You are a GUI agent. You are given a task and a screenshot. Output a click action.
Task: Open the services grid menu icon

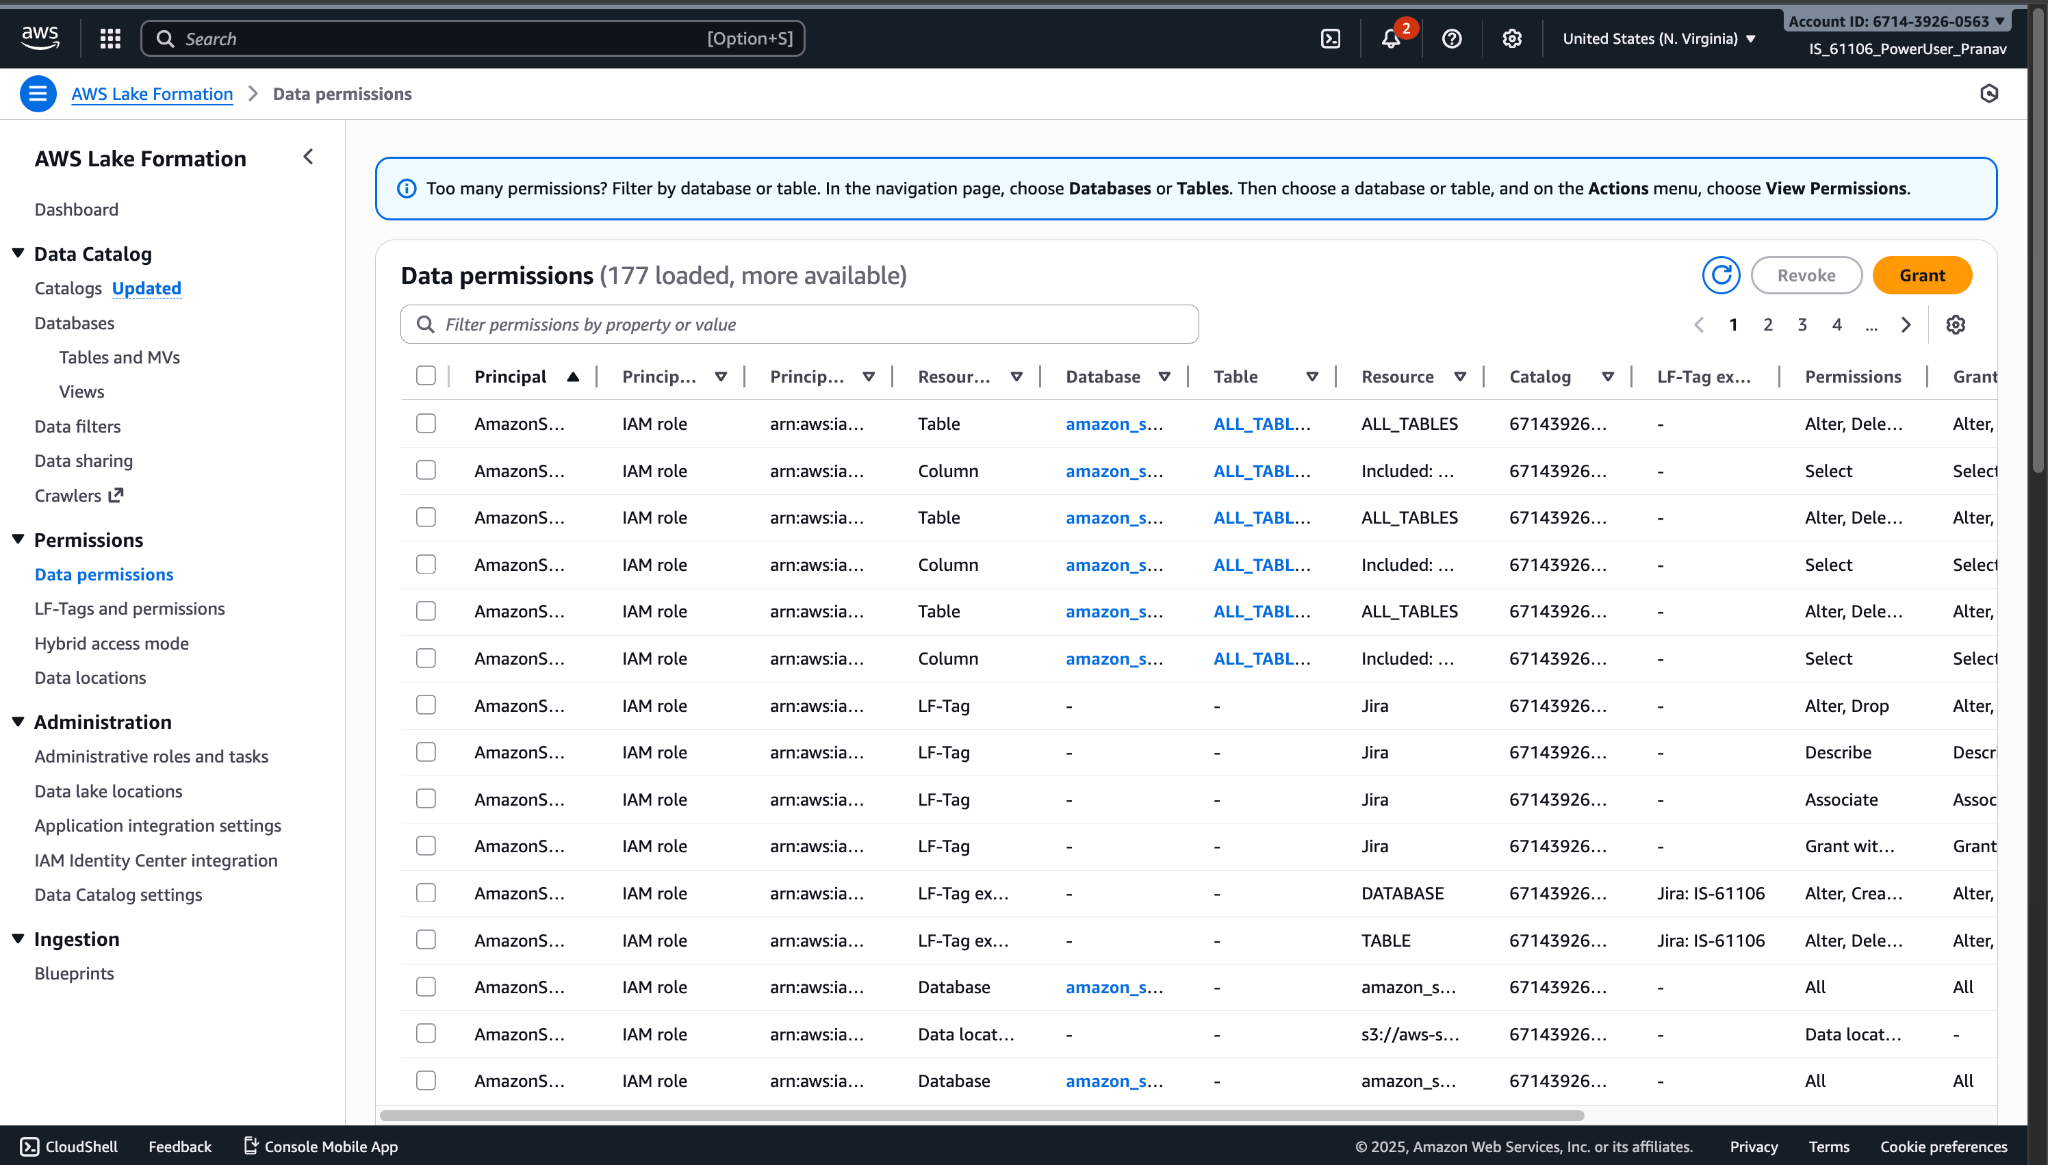coord(110,38)
